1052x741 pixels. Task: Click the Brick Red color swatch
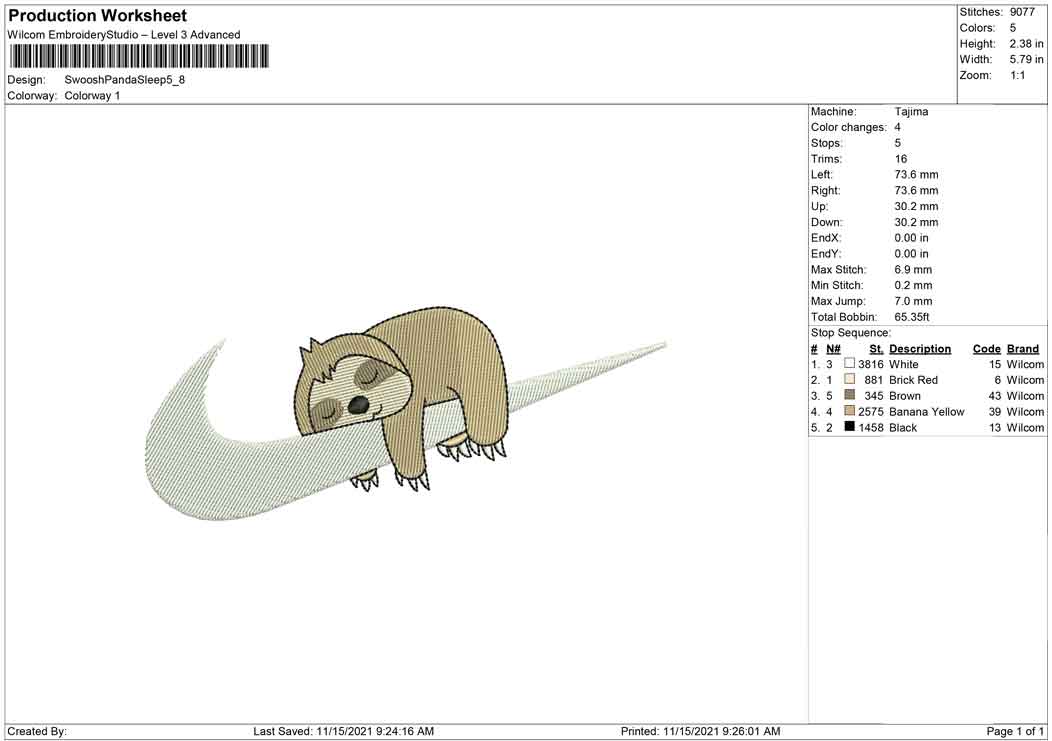(849, 379)
